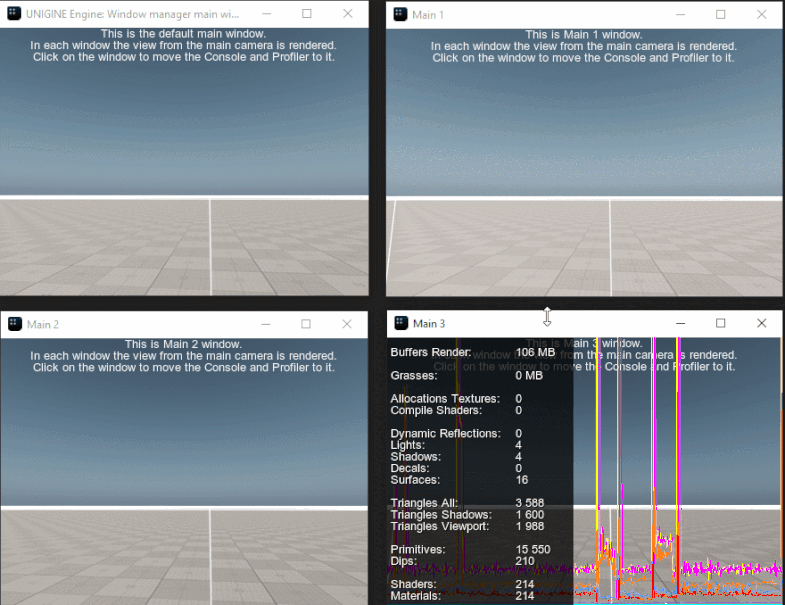Maximize the Main 2 window

(306, 324)
